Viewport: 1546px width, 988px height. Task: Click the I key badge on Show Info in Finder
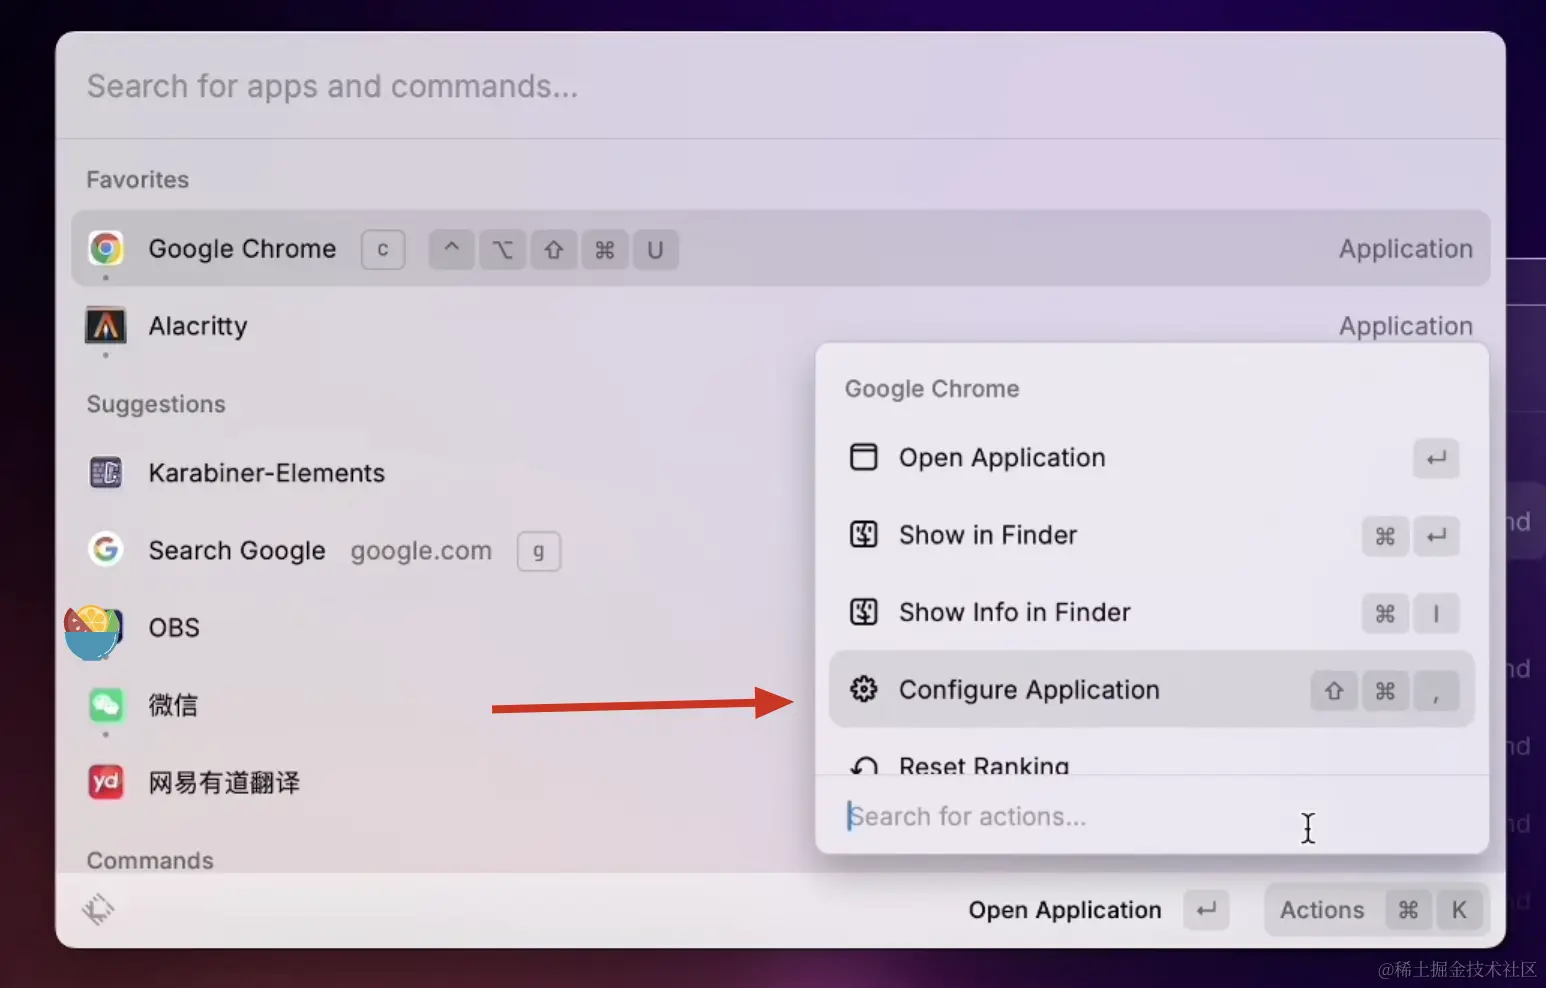tap(1436, 613)
